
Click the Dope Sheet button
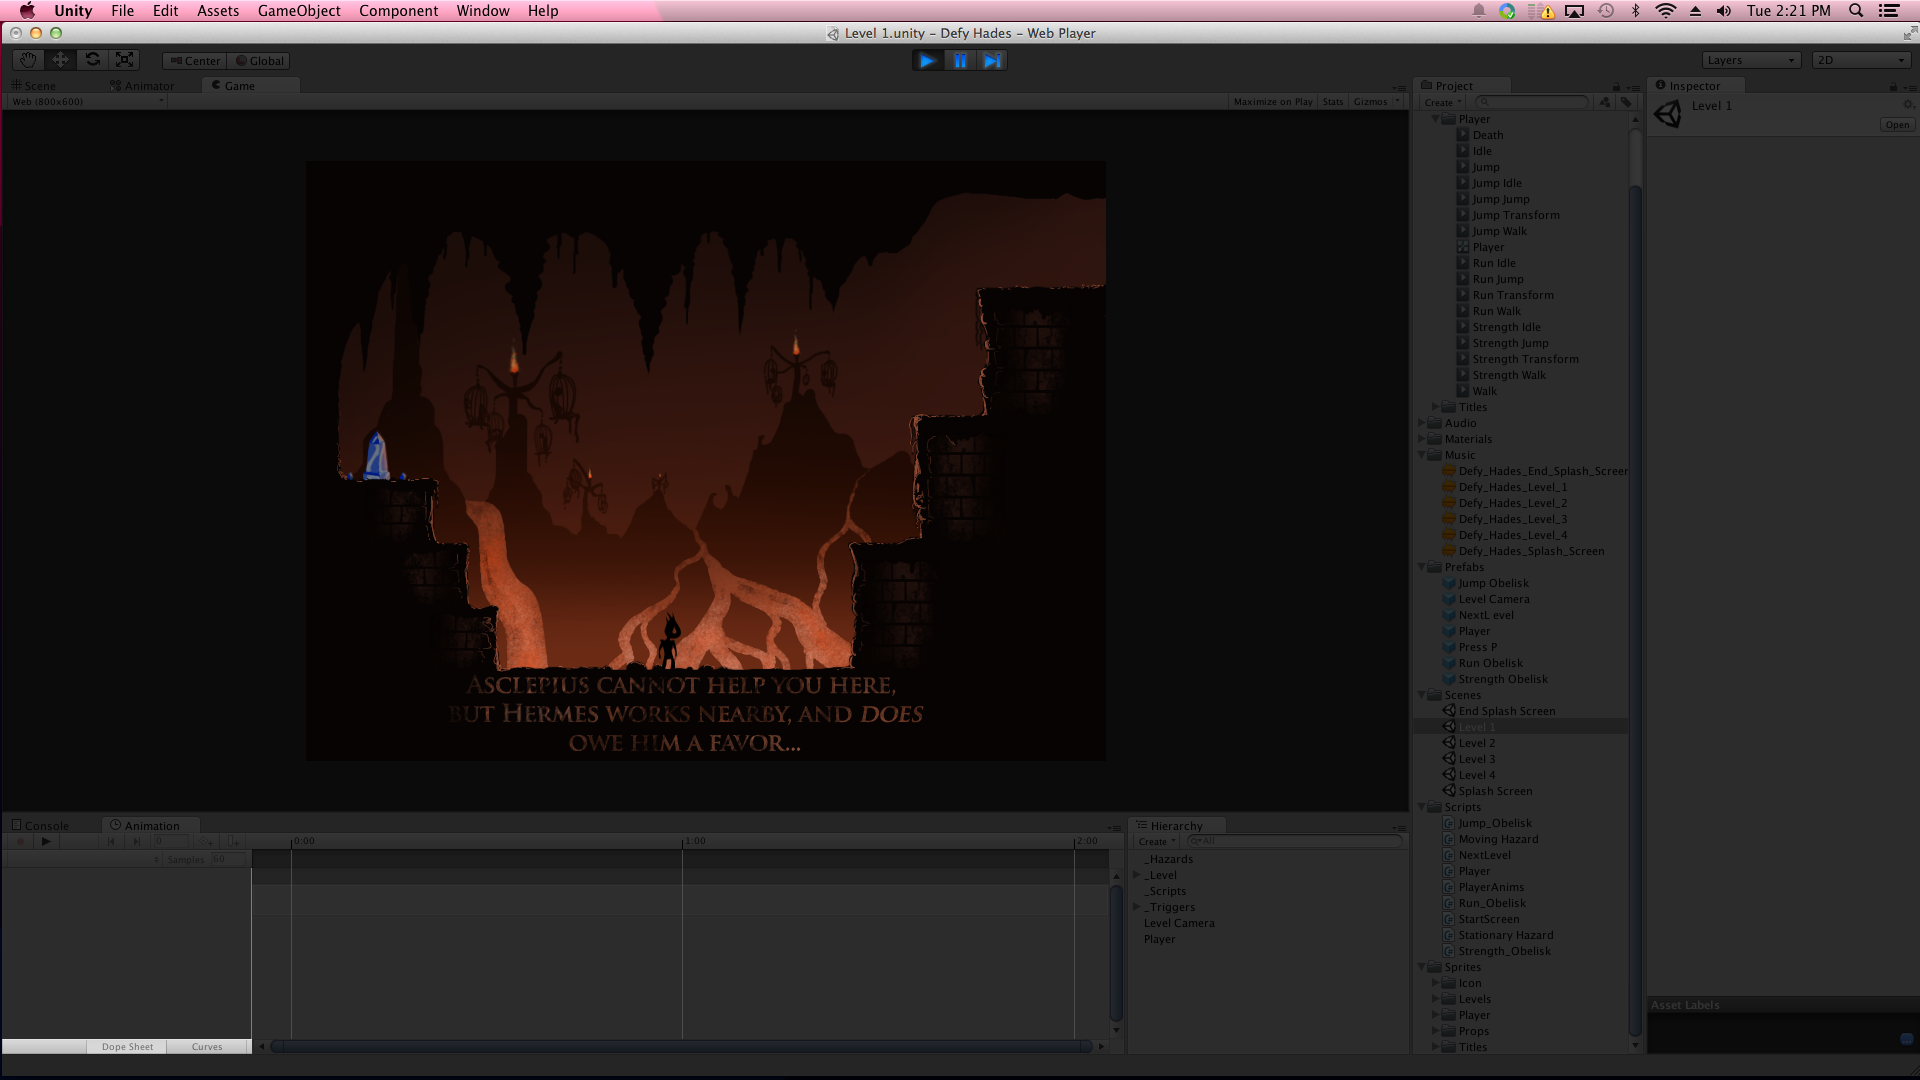pos(127,1047)
